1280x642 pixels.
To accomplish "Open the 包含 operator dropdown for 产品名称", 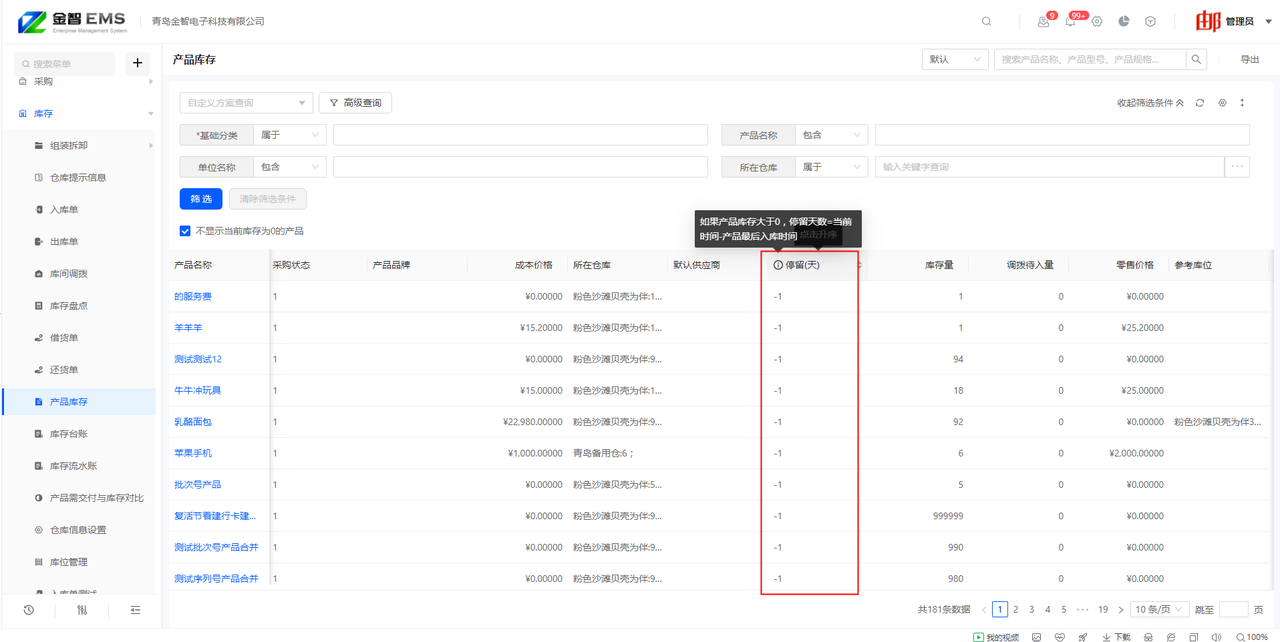I will [832, 135].
